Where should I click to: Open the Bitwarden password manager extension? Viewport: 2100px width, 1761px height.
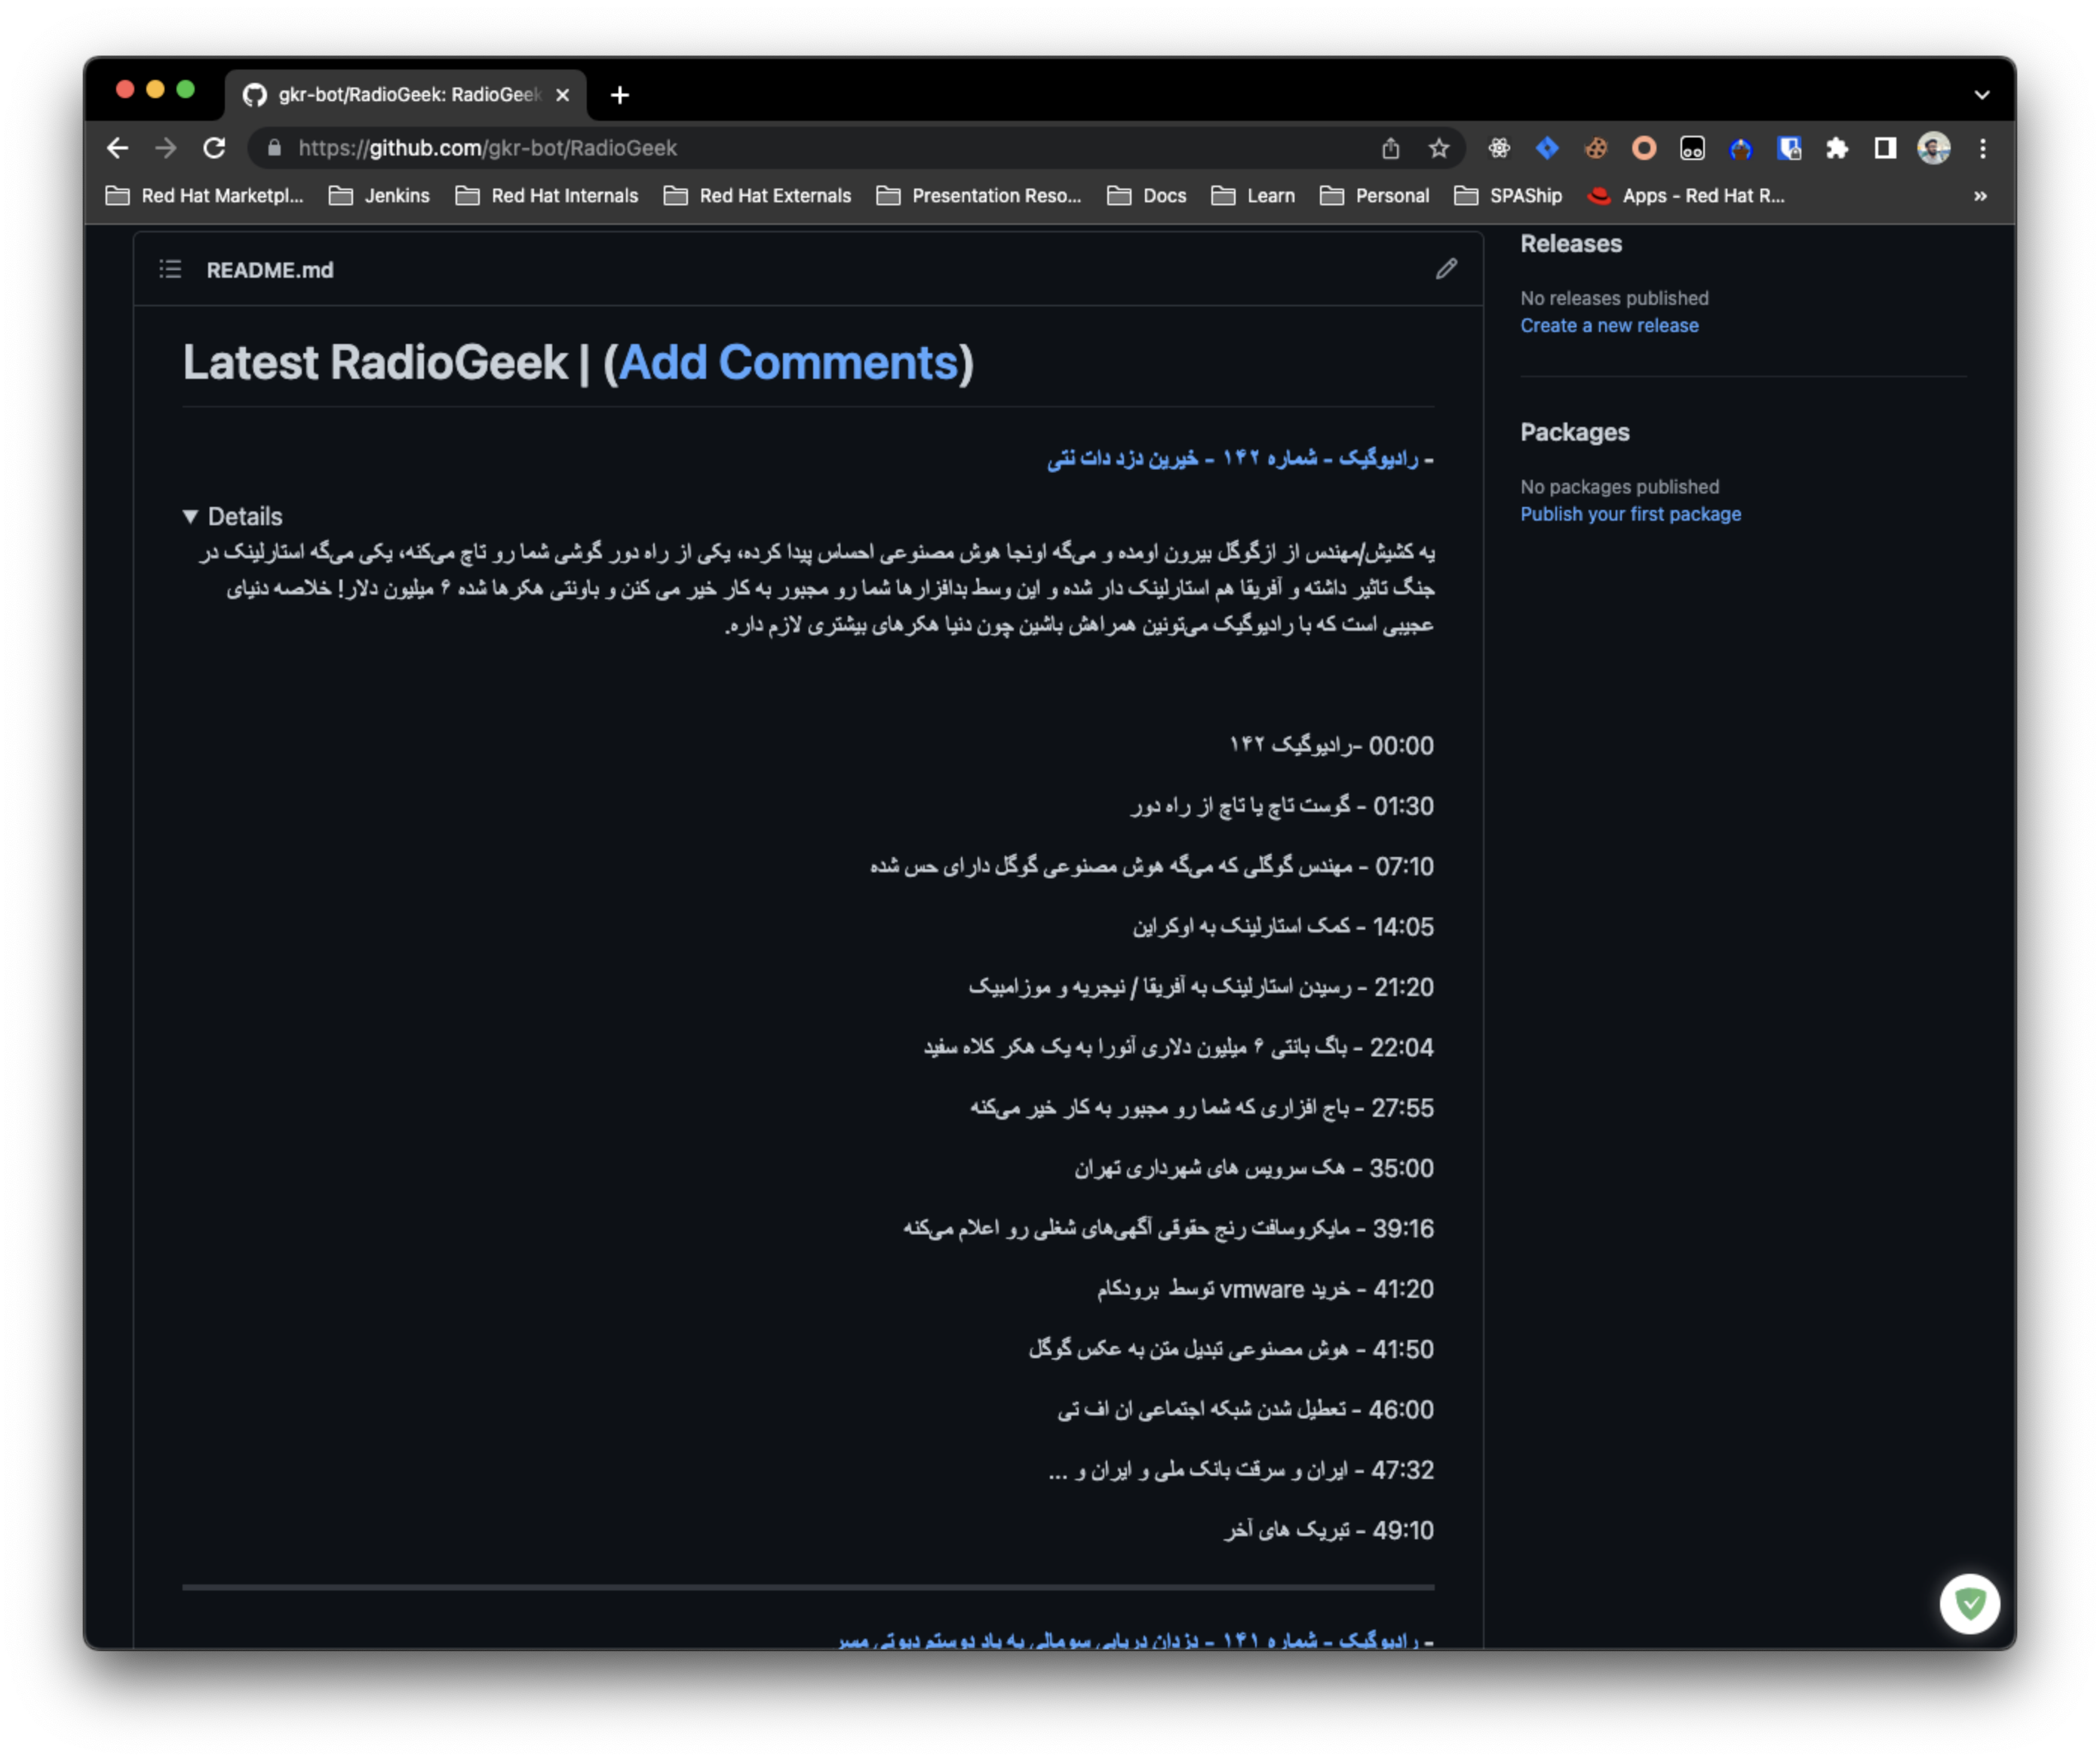click(x=1790, y=148)
